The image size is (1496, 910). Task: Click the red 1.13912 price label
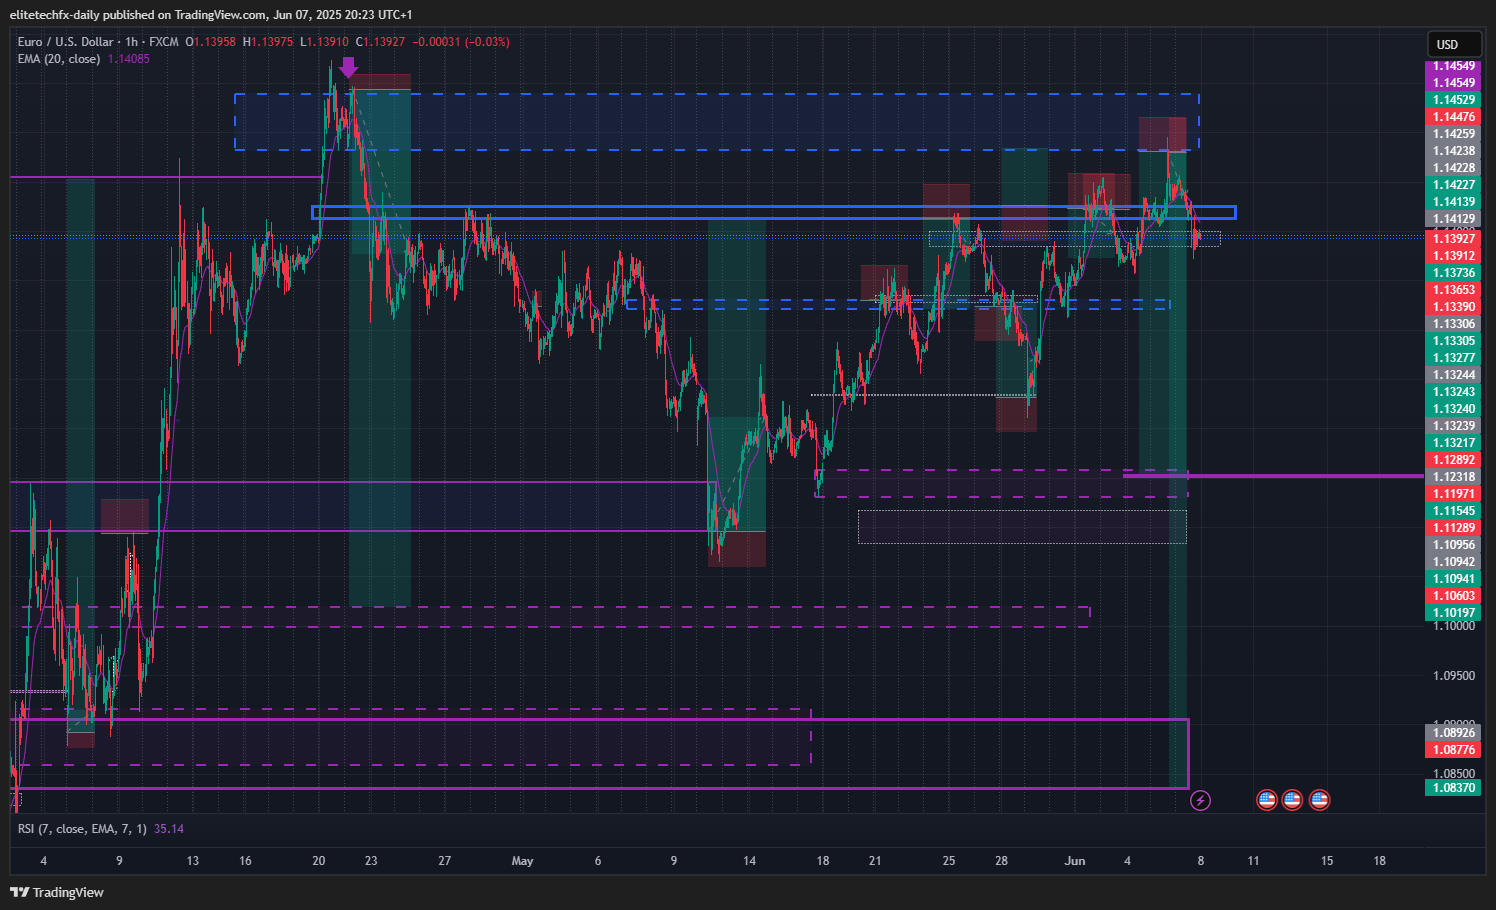(1453, 256)
